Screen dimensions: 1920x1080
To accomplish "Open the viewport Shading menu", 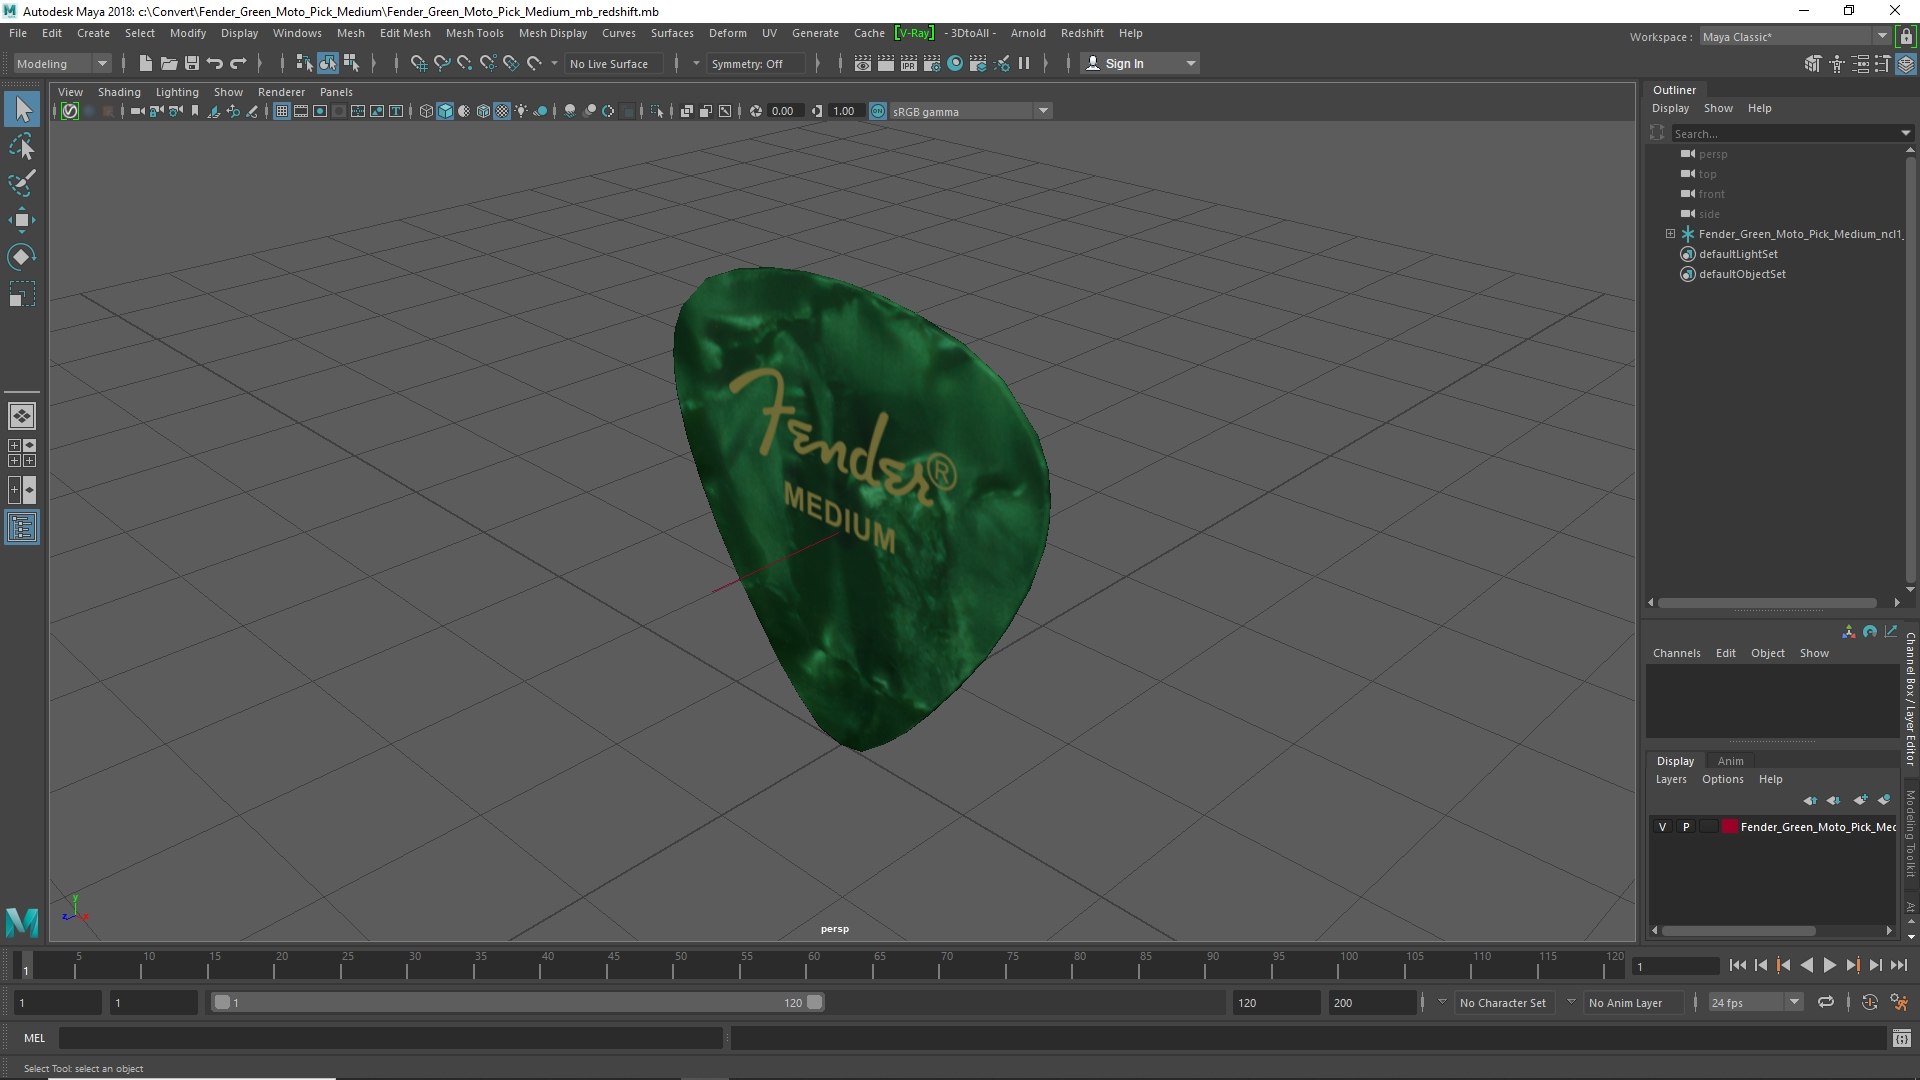I will coord(119,92).
